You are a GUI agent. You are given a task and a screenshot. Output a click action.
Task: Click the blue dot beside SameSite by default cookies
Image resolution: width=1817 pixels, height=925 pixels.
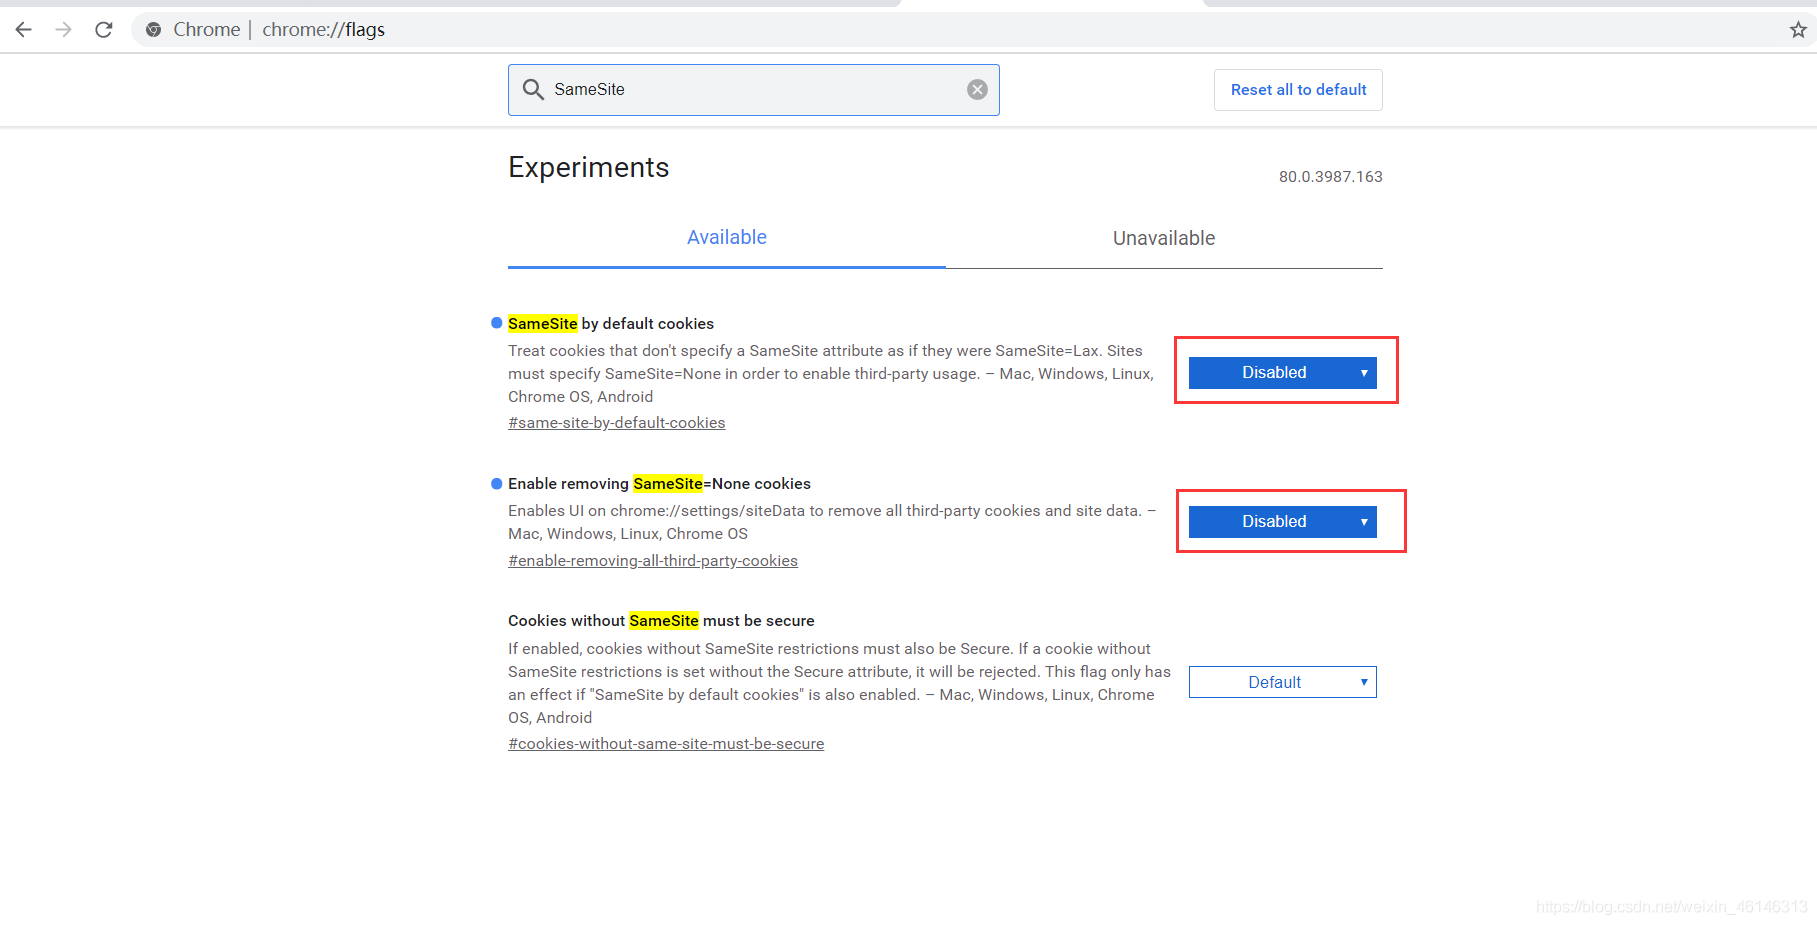[496, 322]
